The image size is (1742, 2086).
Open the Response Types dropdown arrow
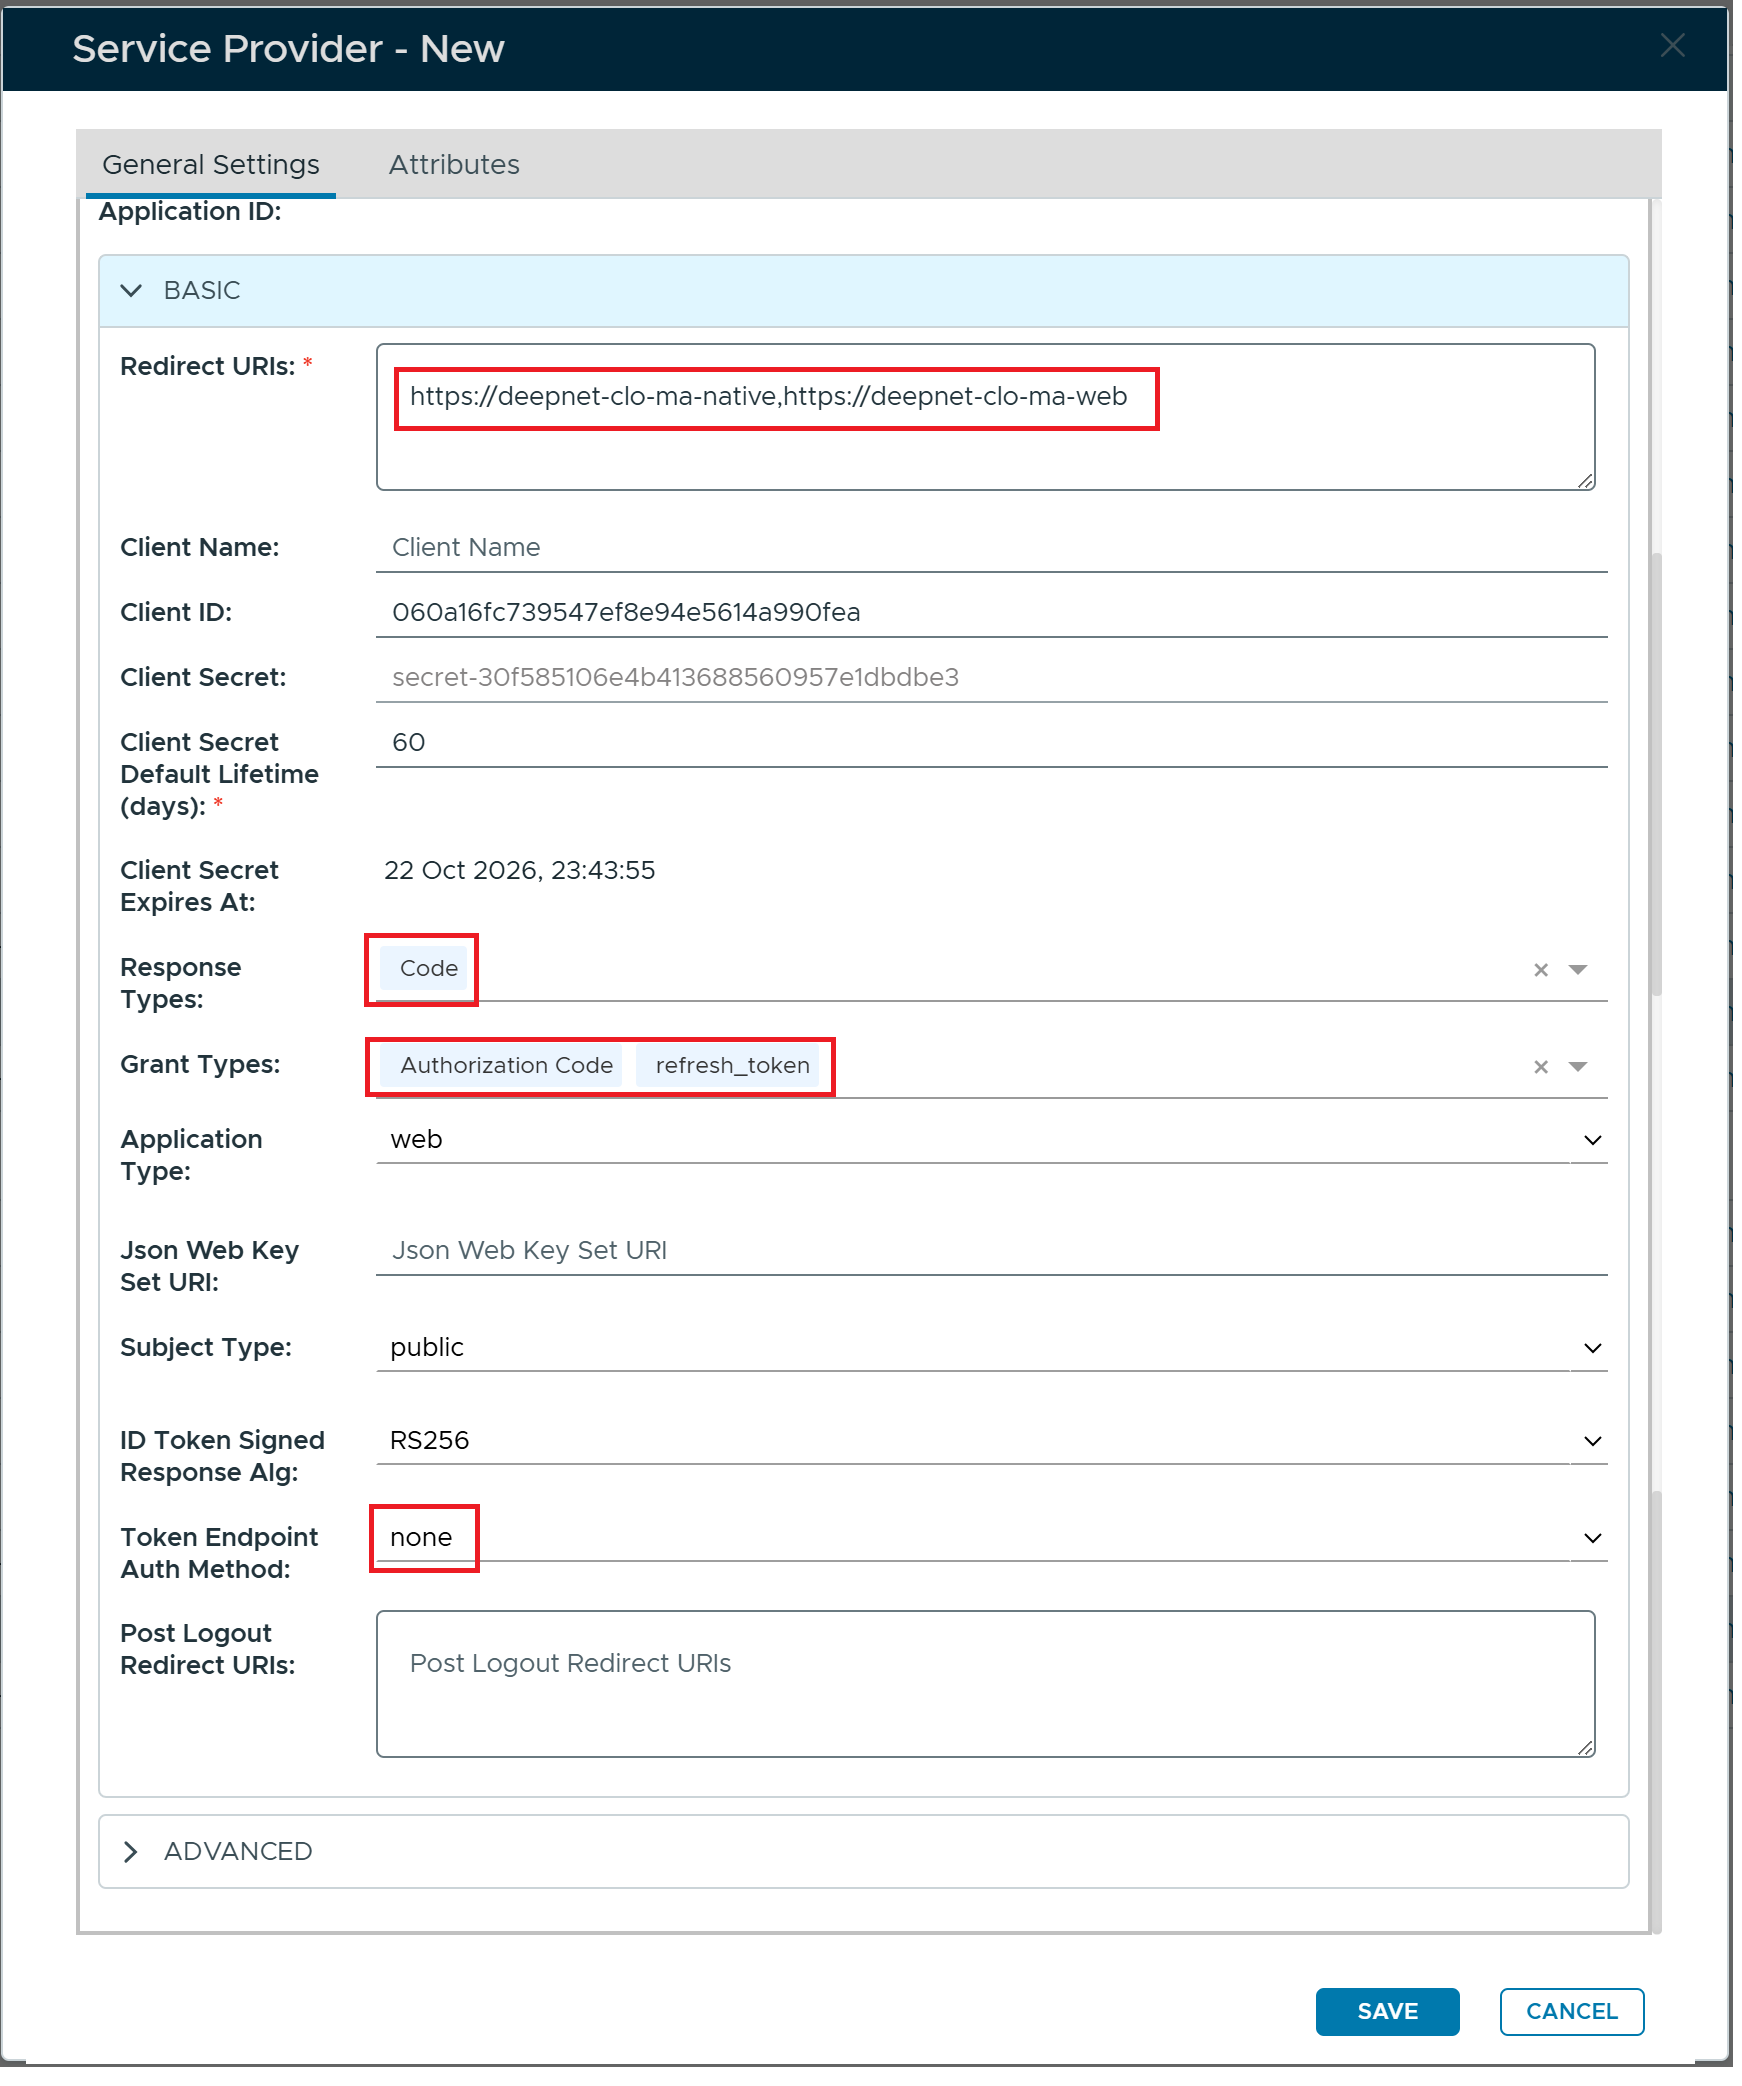coord(1578,970)
